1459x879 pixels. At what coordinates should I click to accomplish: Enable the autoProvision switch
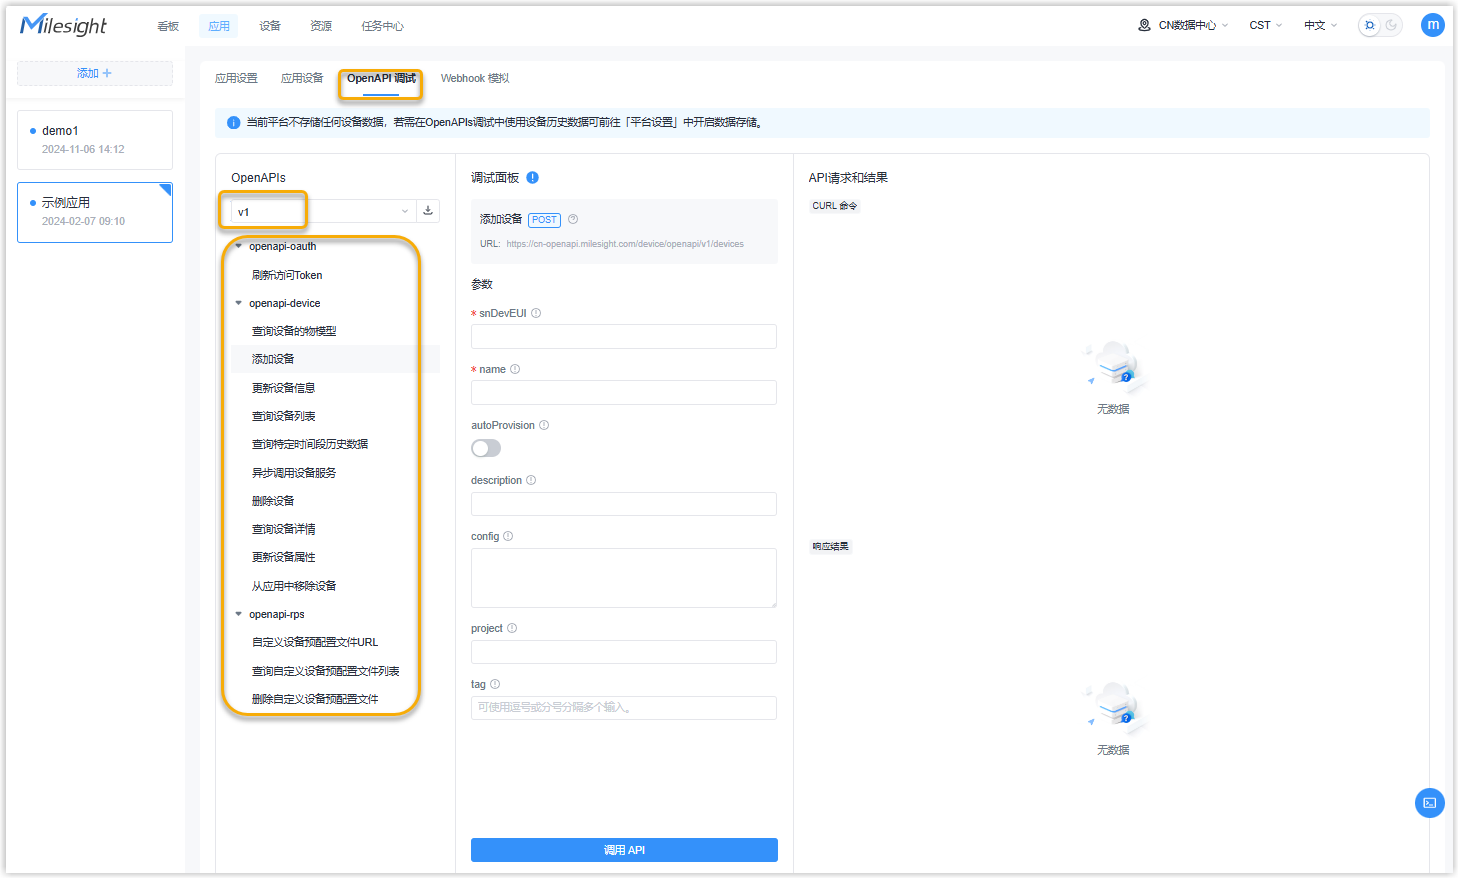pyautogui.click(x=486, y=448)
